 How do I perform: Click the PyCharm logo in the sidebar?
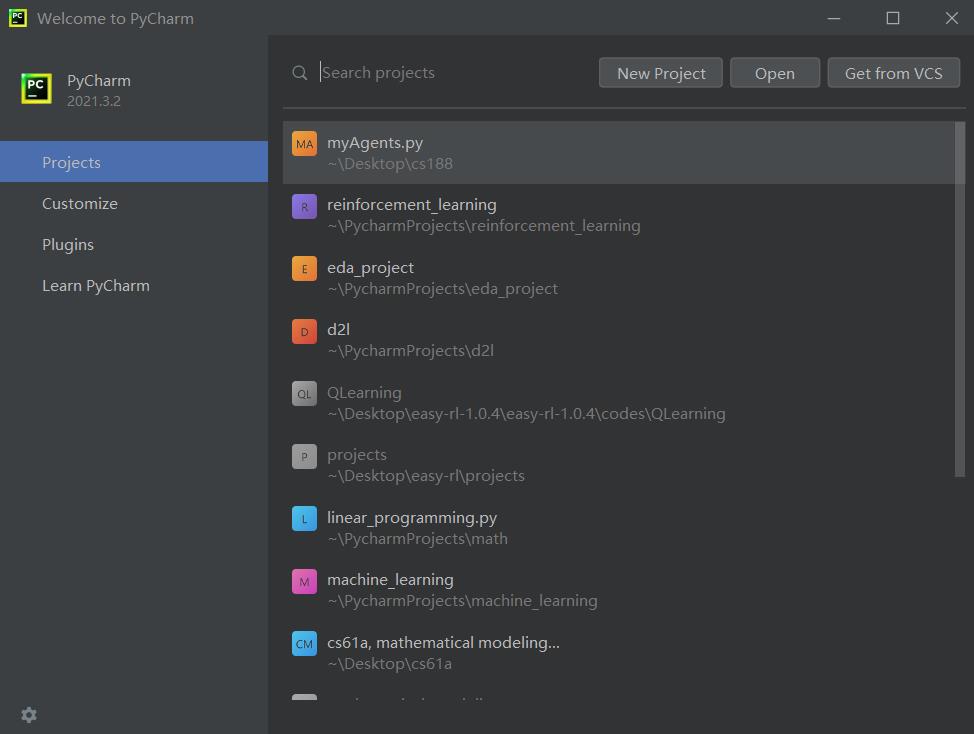(x=36, y=88)
